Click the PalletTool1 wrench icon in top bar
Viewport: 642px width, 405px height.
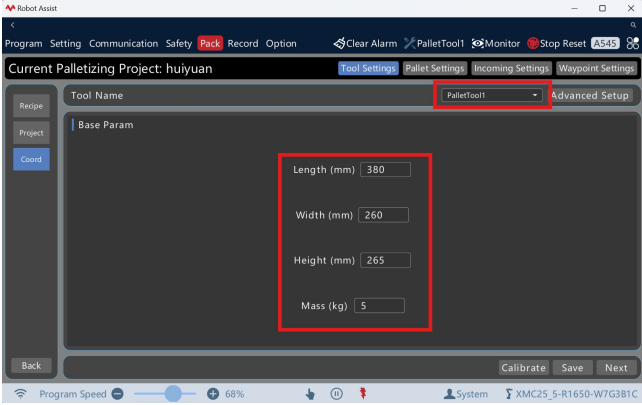(x=409, y=43)
